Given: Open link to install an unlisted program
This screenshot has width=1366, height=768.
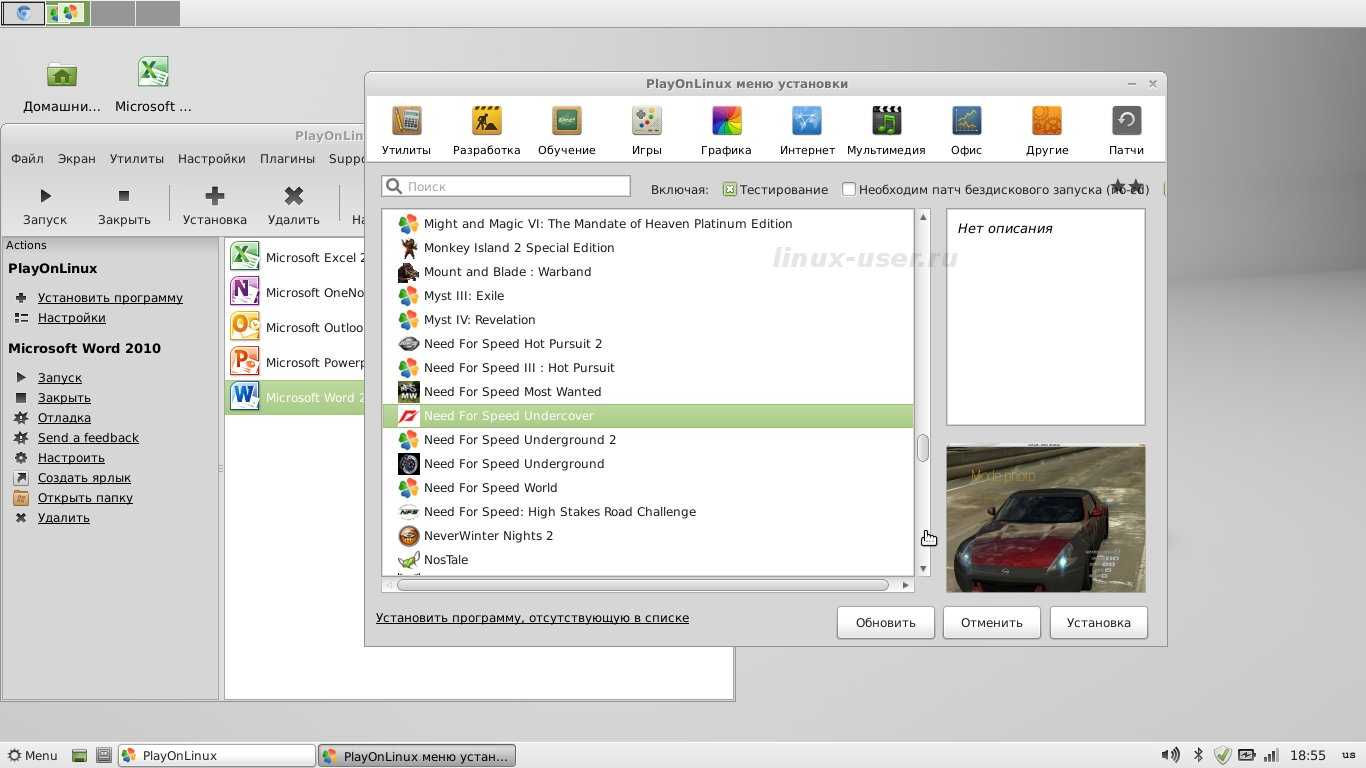Looking at the screenshot, I should click(x=532, y=618).
